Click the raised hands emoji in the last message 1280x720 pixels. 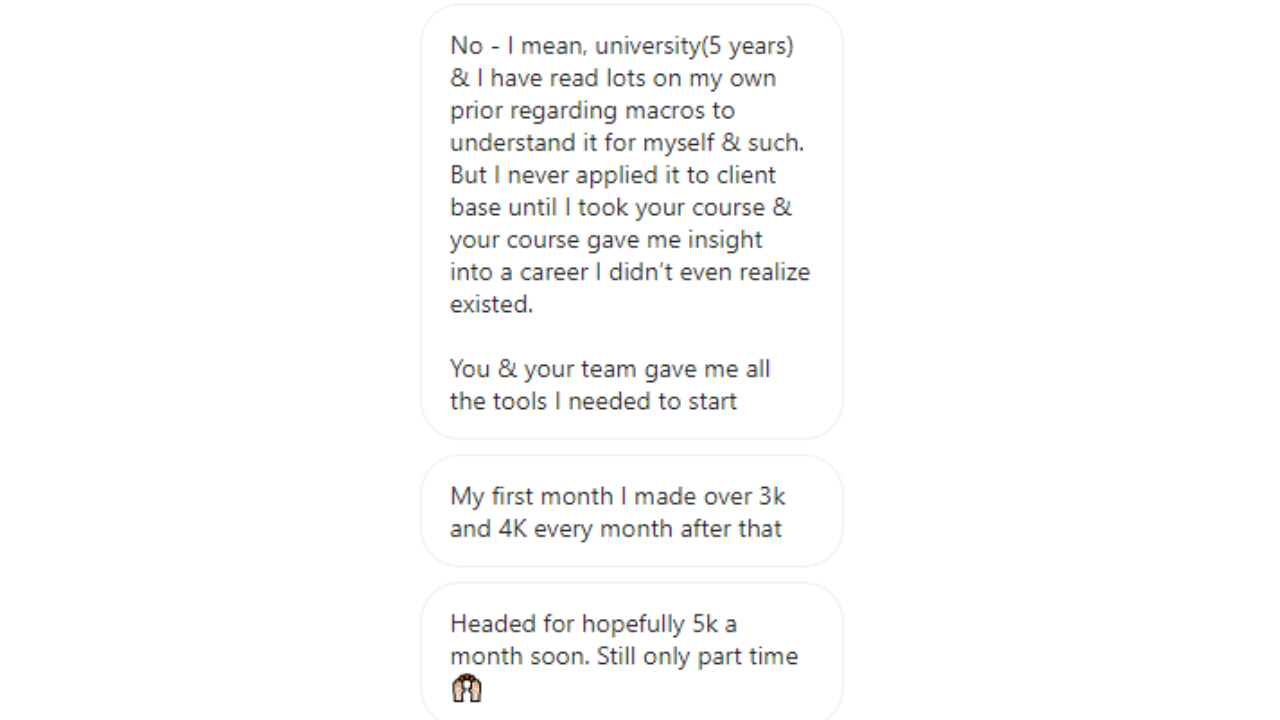click(466, 688)
